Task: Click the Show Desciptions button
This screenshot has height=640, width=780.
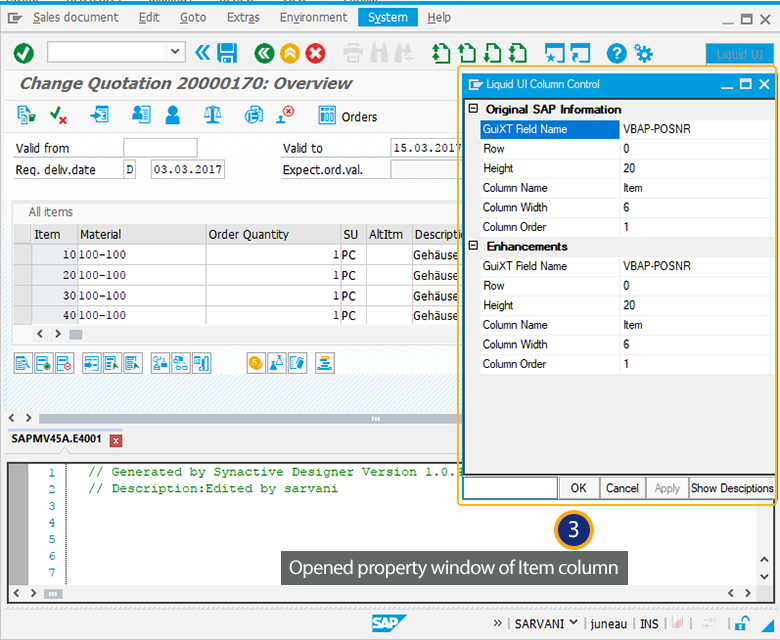Action: click(x=732, y=488)
